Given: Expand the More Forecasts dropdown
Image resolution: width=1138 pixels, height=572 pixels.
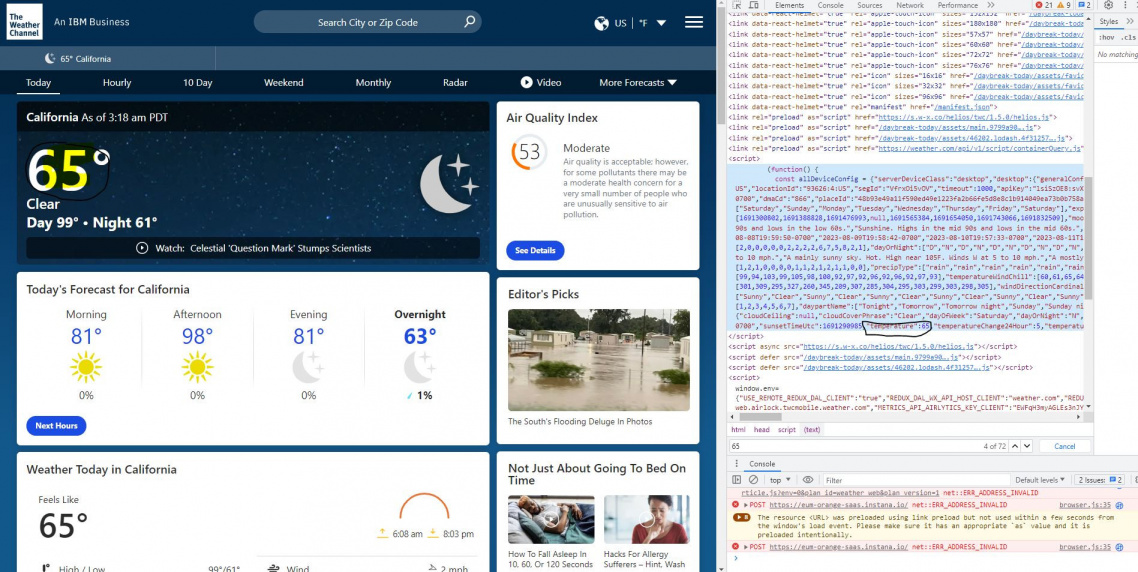Looking at the screenshot, I should 638,83.
